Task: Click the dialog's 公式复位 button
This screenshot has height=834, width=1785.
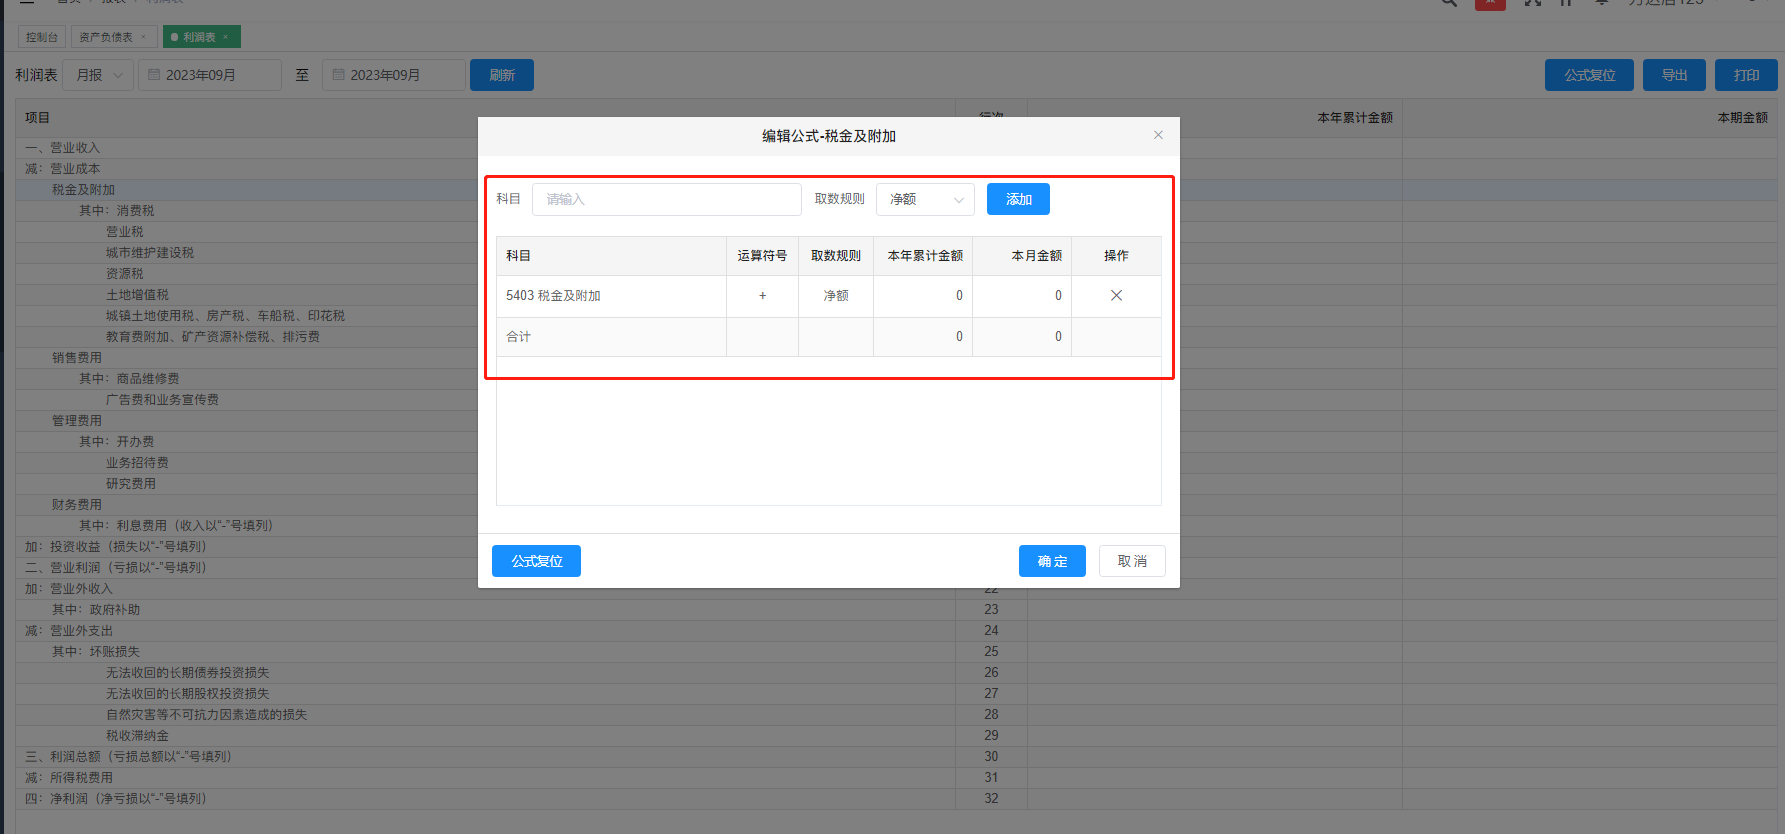Action: pos(536,561)
